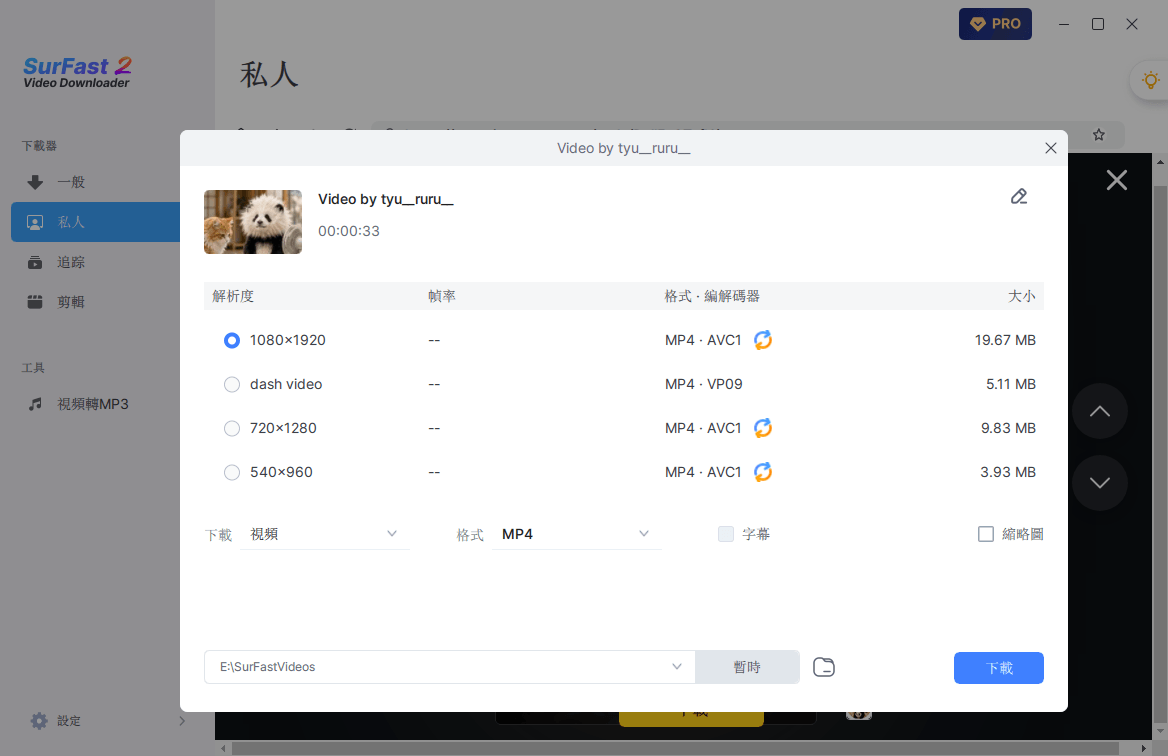The height and width of the screenshot is (756, 1168).
Task: Click the up arrow circle button
Action: coord(1099,411)
